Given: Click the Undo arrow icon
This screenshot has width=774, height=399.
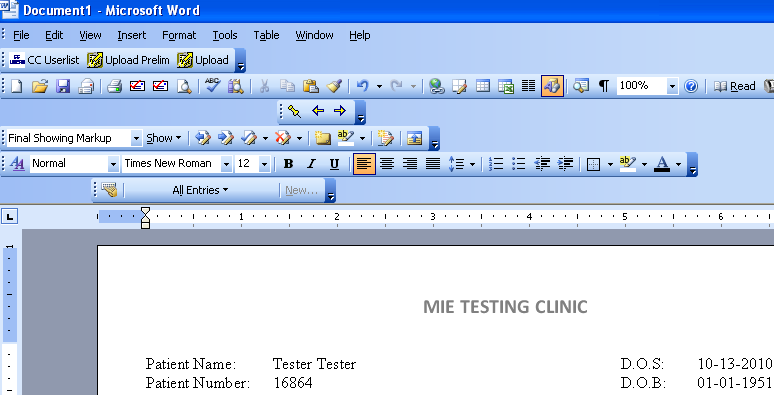Looking at the screenshot, I should point(362,86).
